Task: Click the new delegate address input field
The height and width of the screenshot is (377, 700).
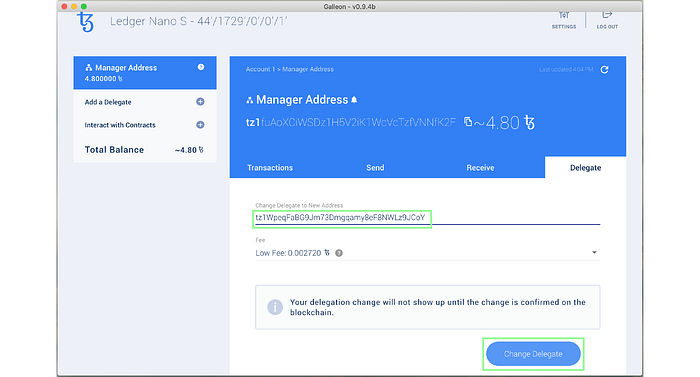Action: (428, 218)
